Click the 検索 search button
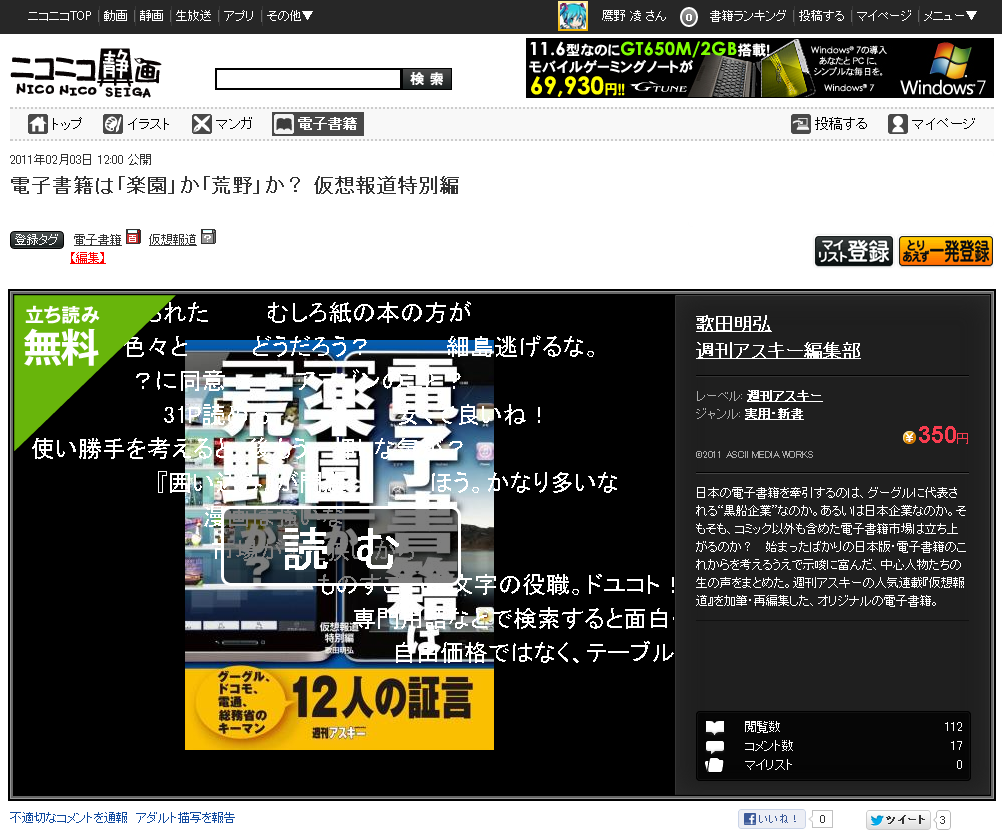The image size is (1002, 835). 426,79
